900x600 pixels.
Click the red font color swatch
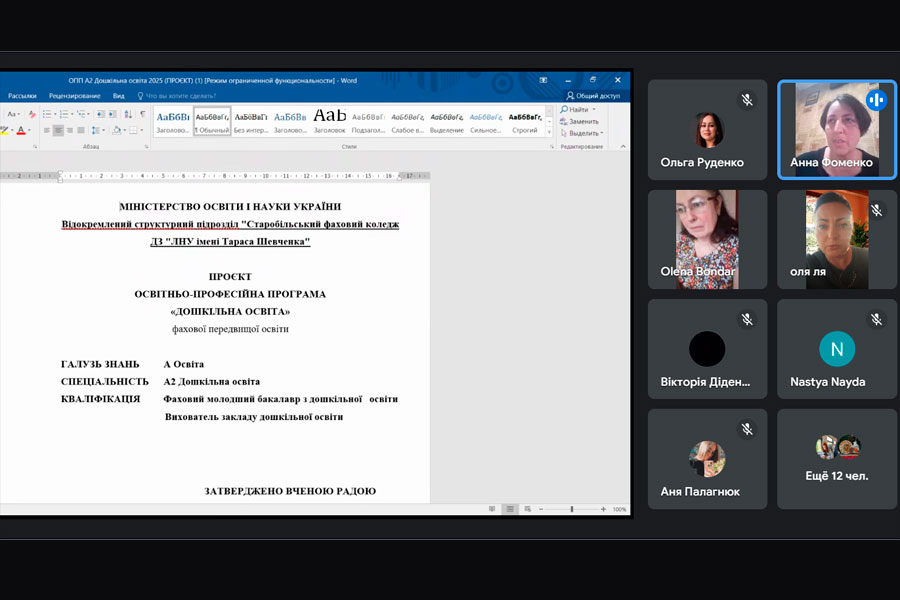point(20,130)
